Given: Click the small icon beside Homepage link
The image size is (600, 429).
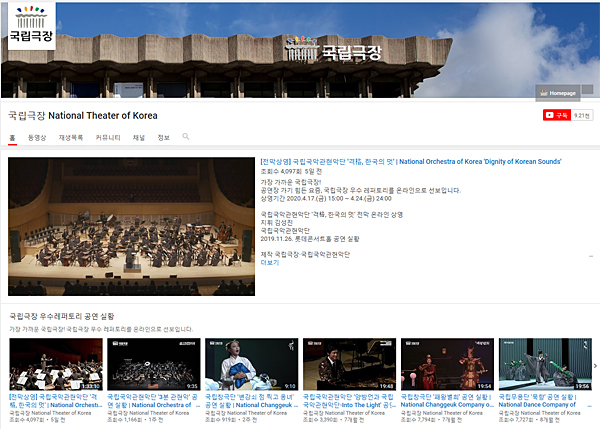Looking at the screenshot, I should pos(587,90).
